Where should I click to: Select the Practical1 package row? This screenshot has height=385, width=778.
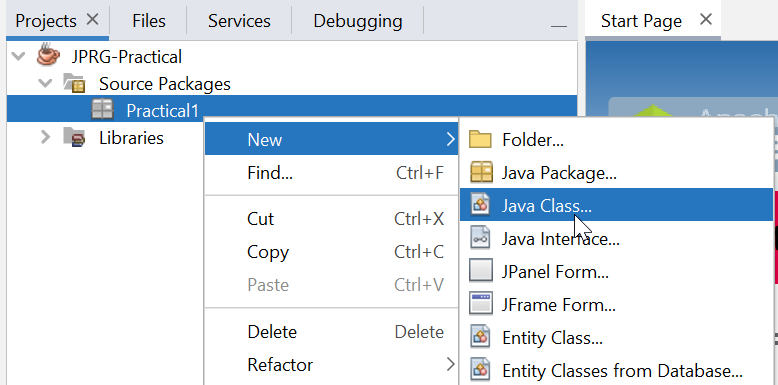(x=292, y=109)
